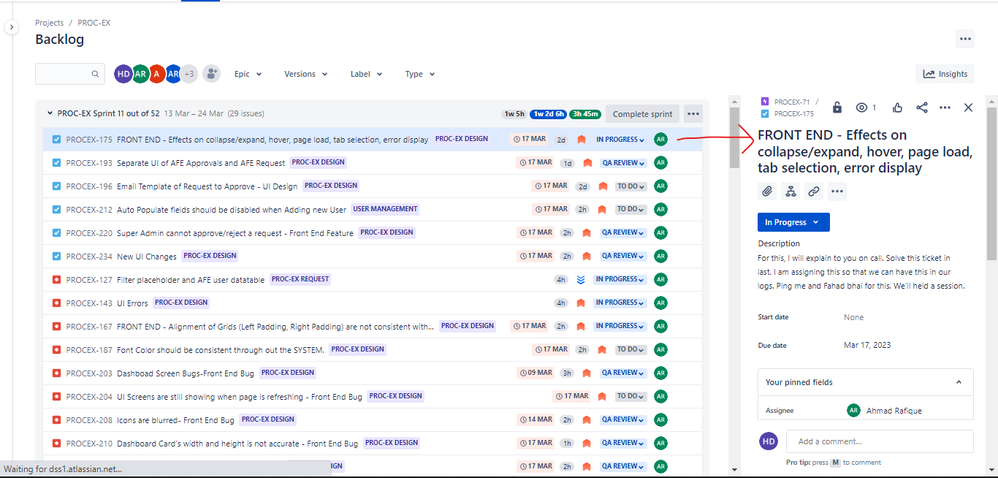Screen dimensions: 998x478
Task: Click USER MANAGEMENT epic tag on PROCEX-212
Action: pos(385,209)
